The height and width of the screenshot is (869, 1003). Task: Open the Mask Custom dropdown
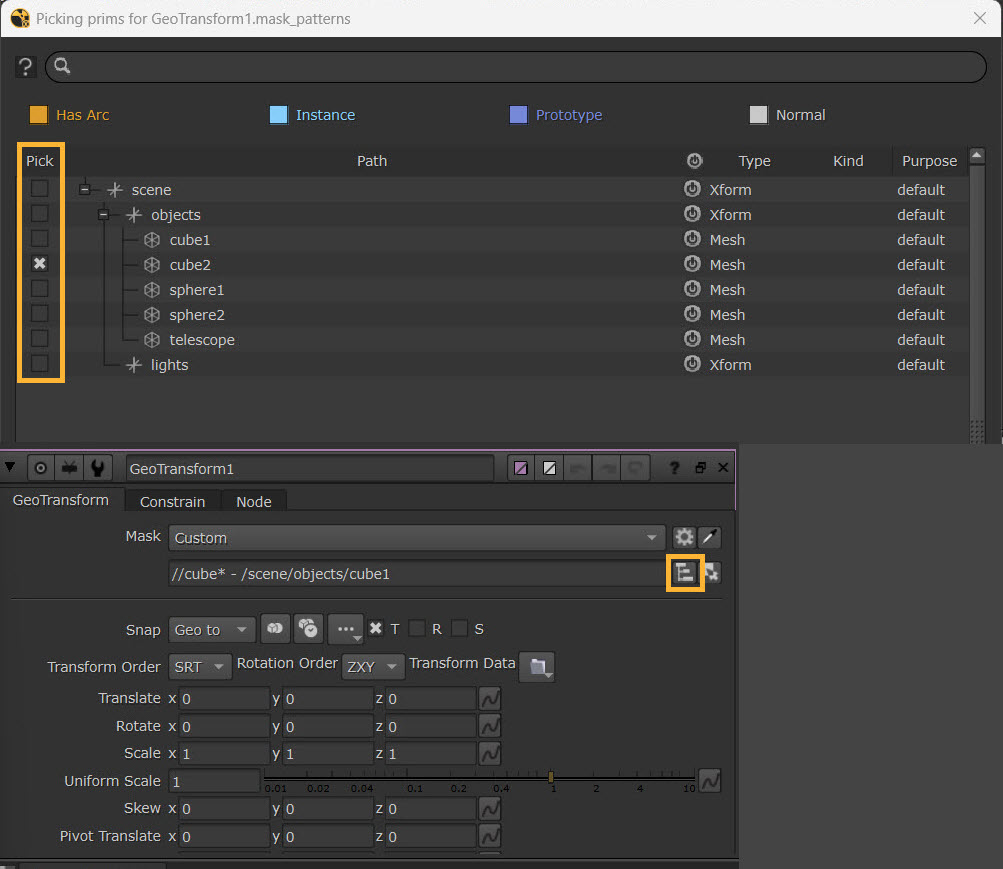[416, 538]
